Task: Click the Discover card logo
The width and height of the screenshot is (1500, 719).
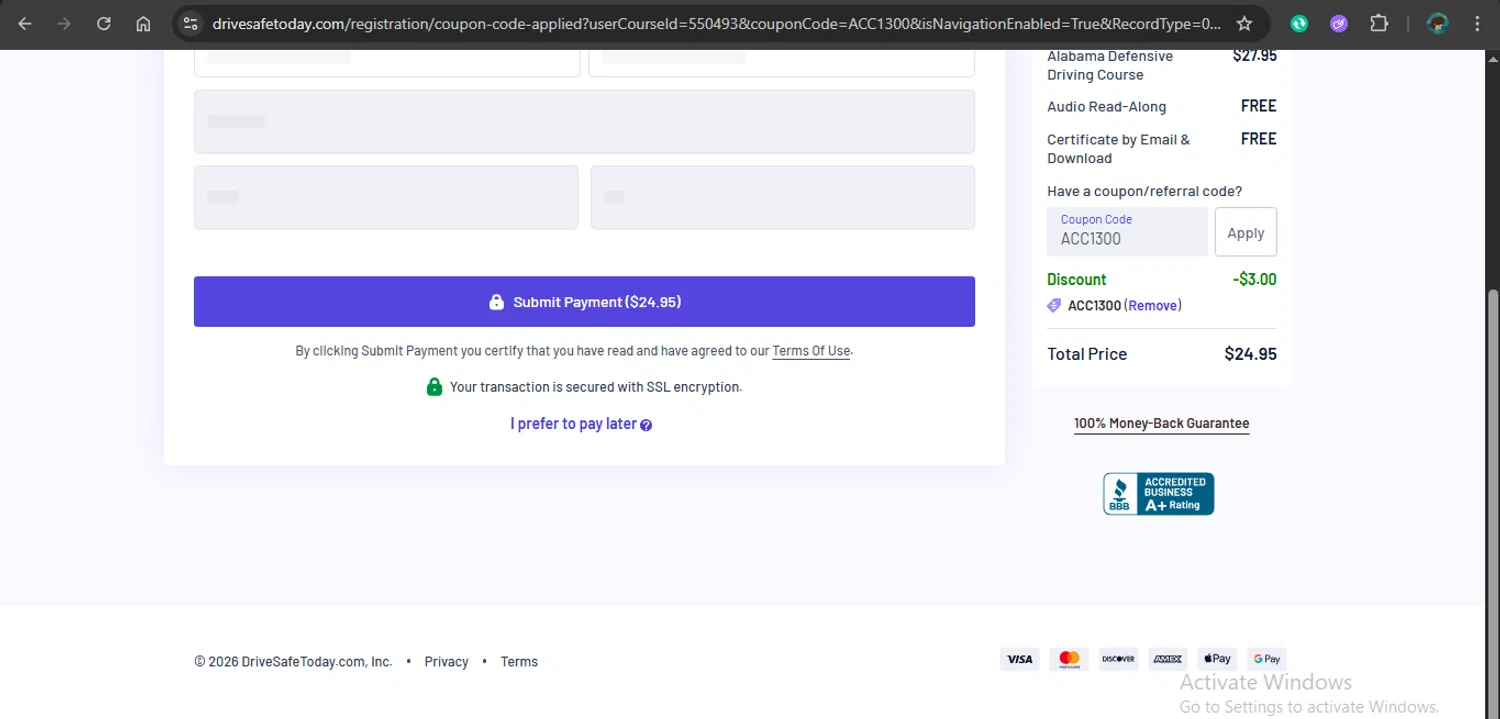Action: coord(1118,659)
